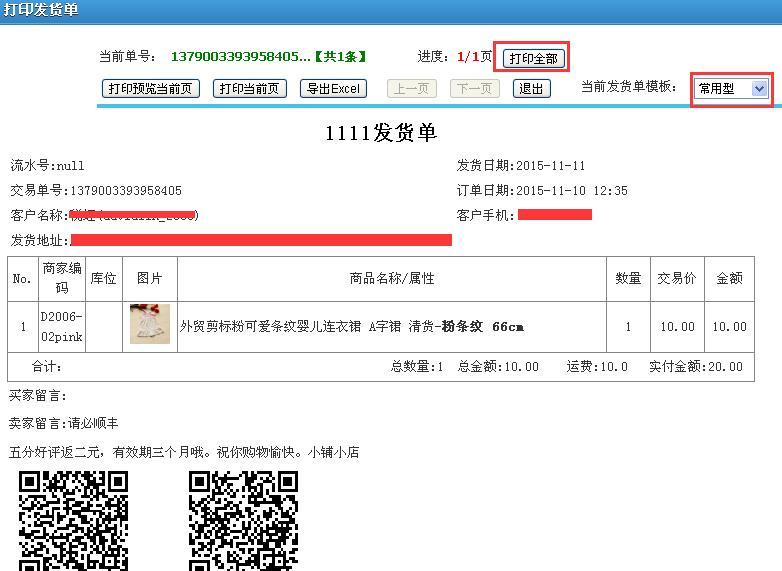Click merchant code D2006-02pink cell
The height and width of the screenshot is (571, 782).
pos(62,326)
